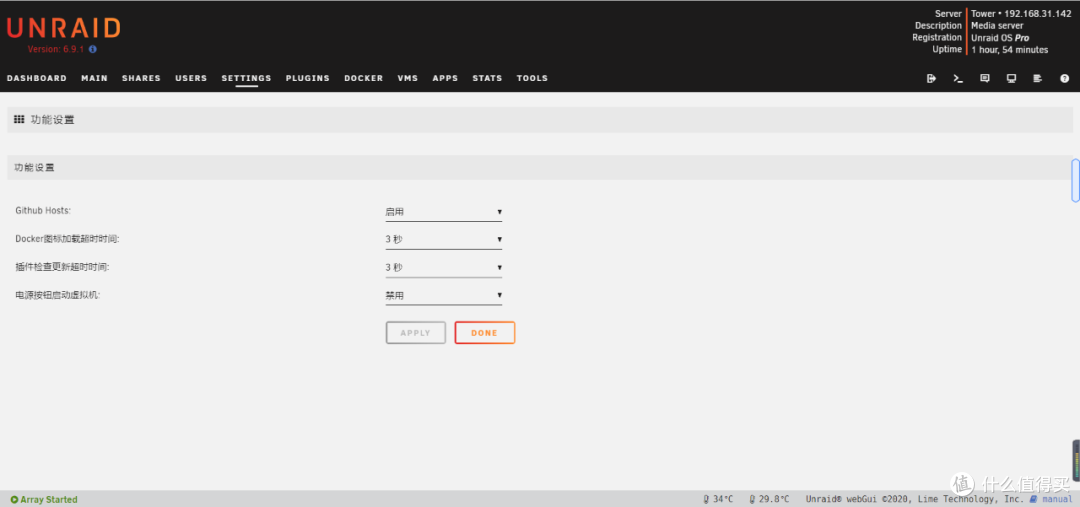Open the Docker tab
1080x507 pixels.
pos(363,78)
